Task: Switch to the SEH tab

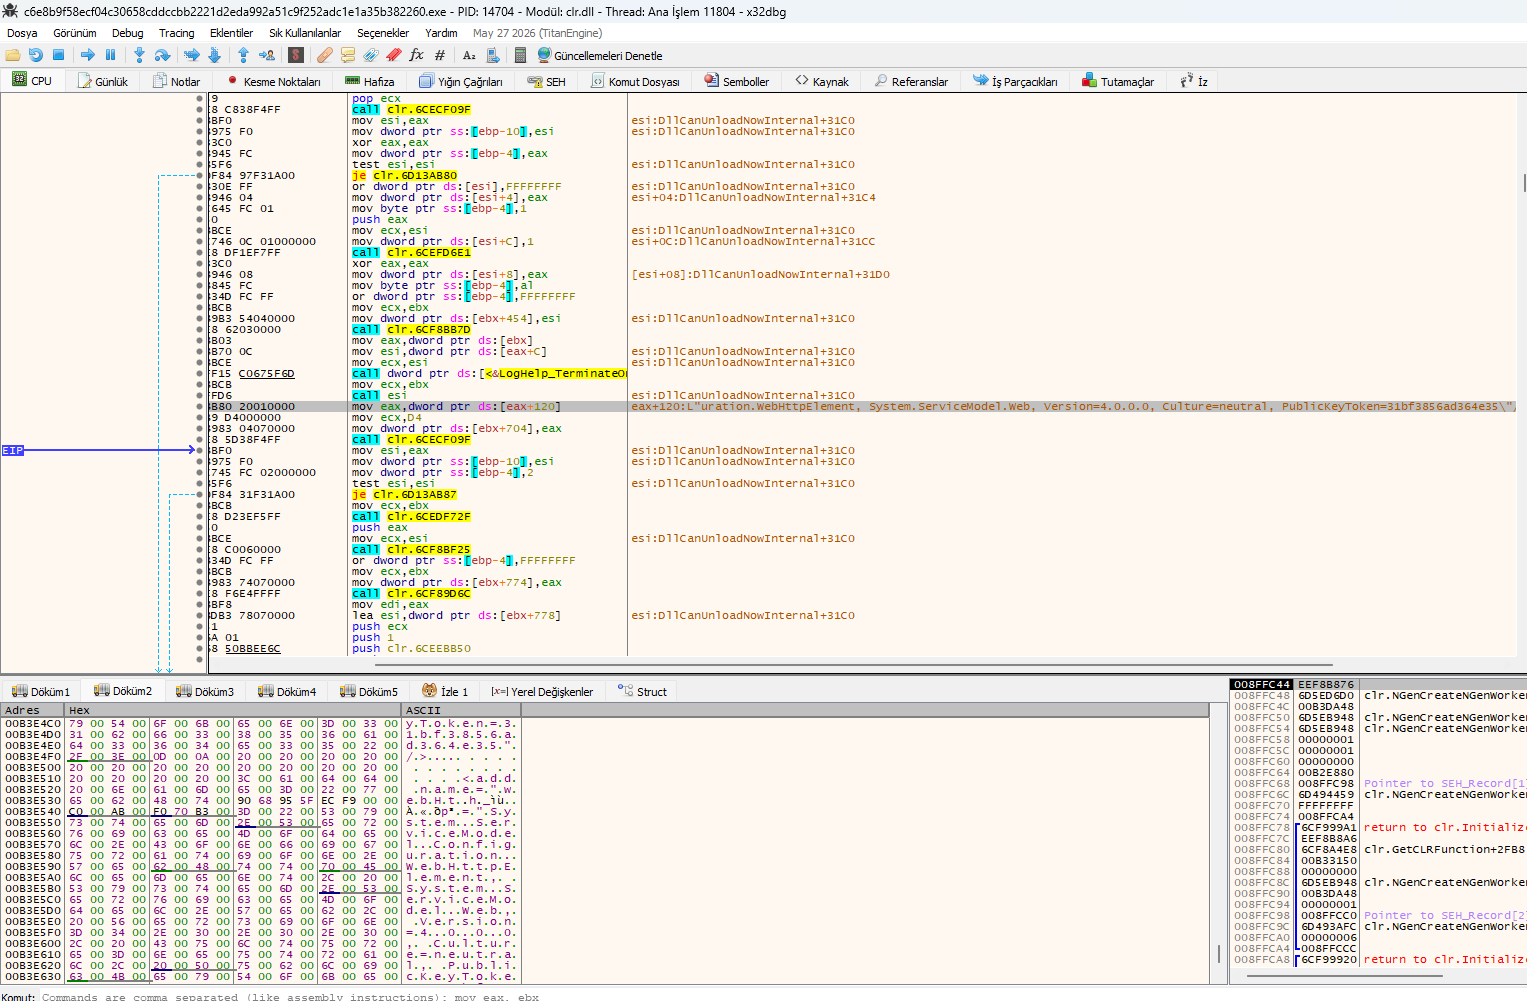Action: [x=547, y=81]
